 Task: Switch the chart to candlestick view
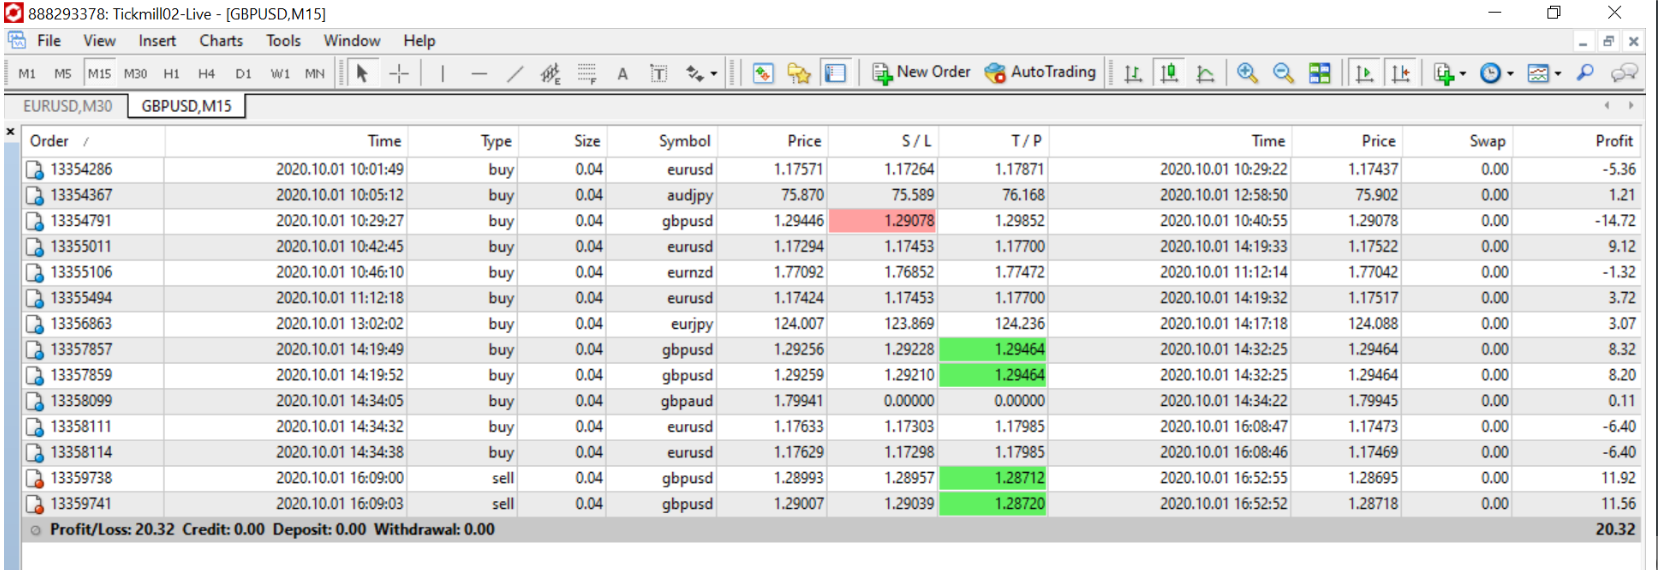(1169, 73)
